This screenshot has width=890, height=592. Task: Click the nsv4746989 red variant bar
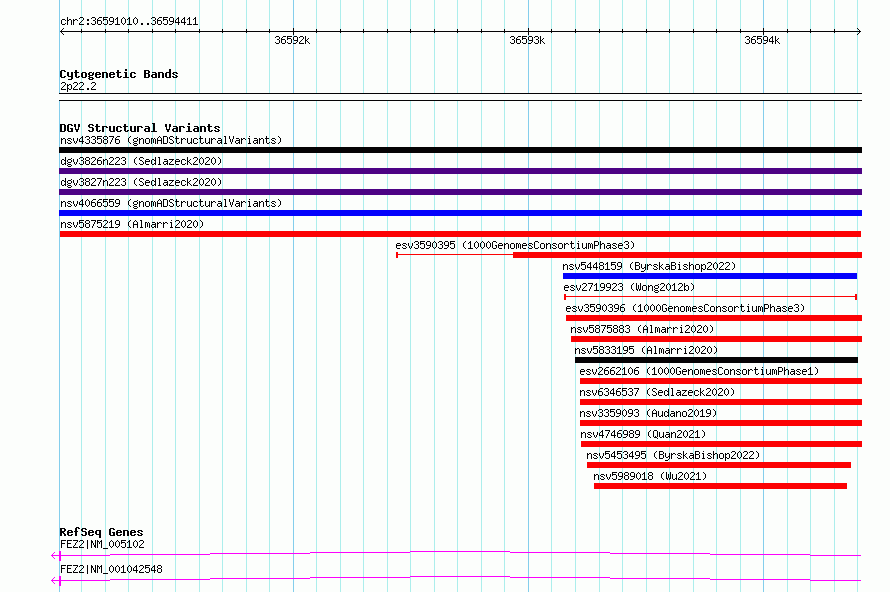tap(721, 444)
